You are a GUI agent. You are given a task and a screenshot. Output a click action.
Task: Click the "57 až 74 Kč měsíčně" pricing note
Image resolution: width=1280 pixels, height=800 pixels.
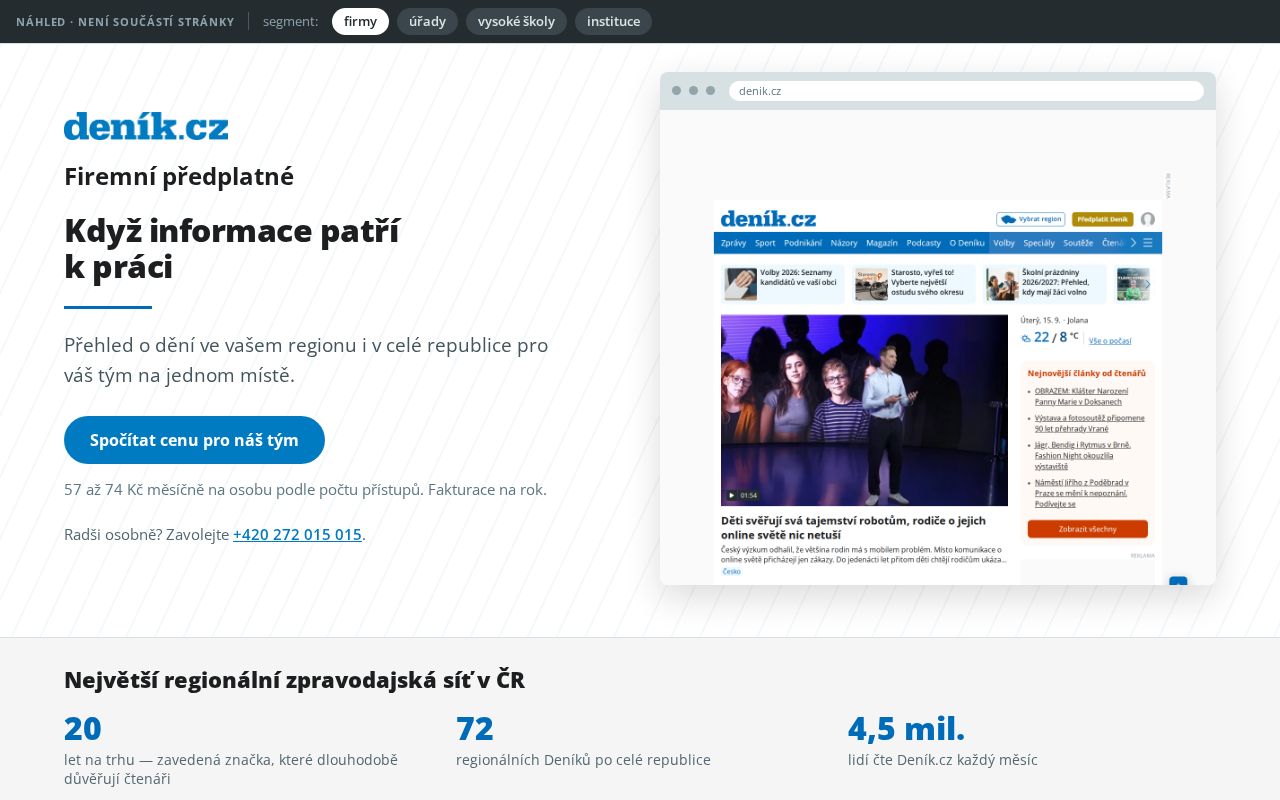[305, 490]
